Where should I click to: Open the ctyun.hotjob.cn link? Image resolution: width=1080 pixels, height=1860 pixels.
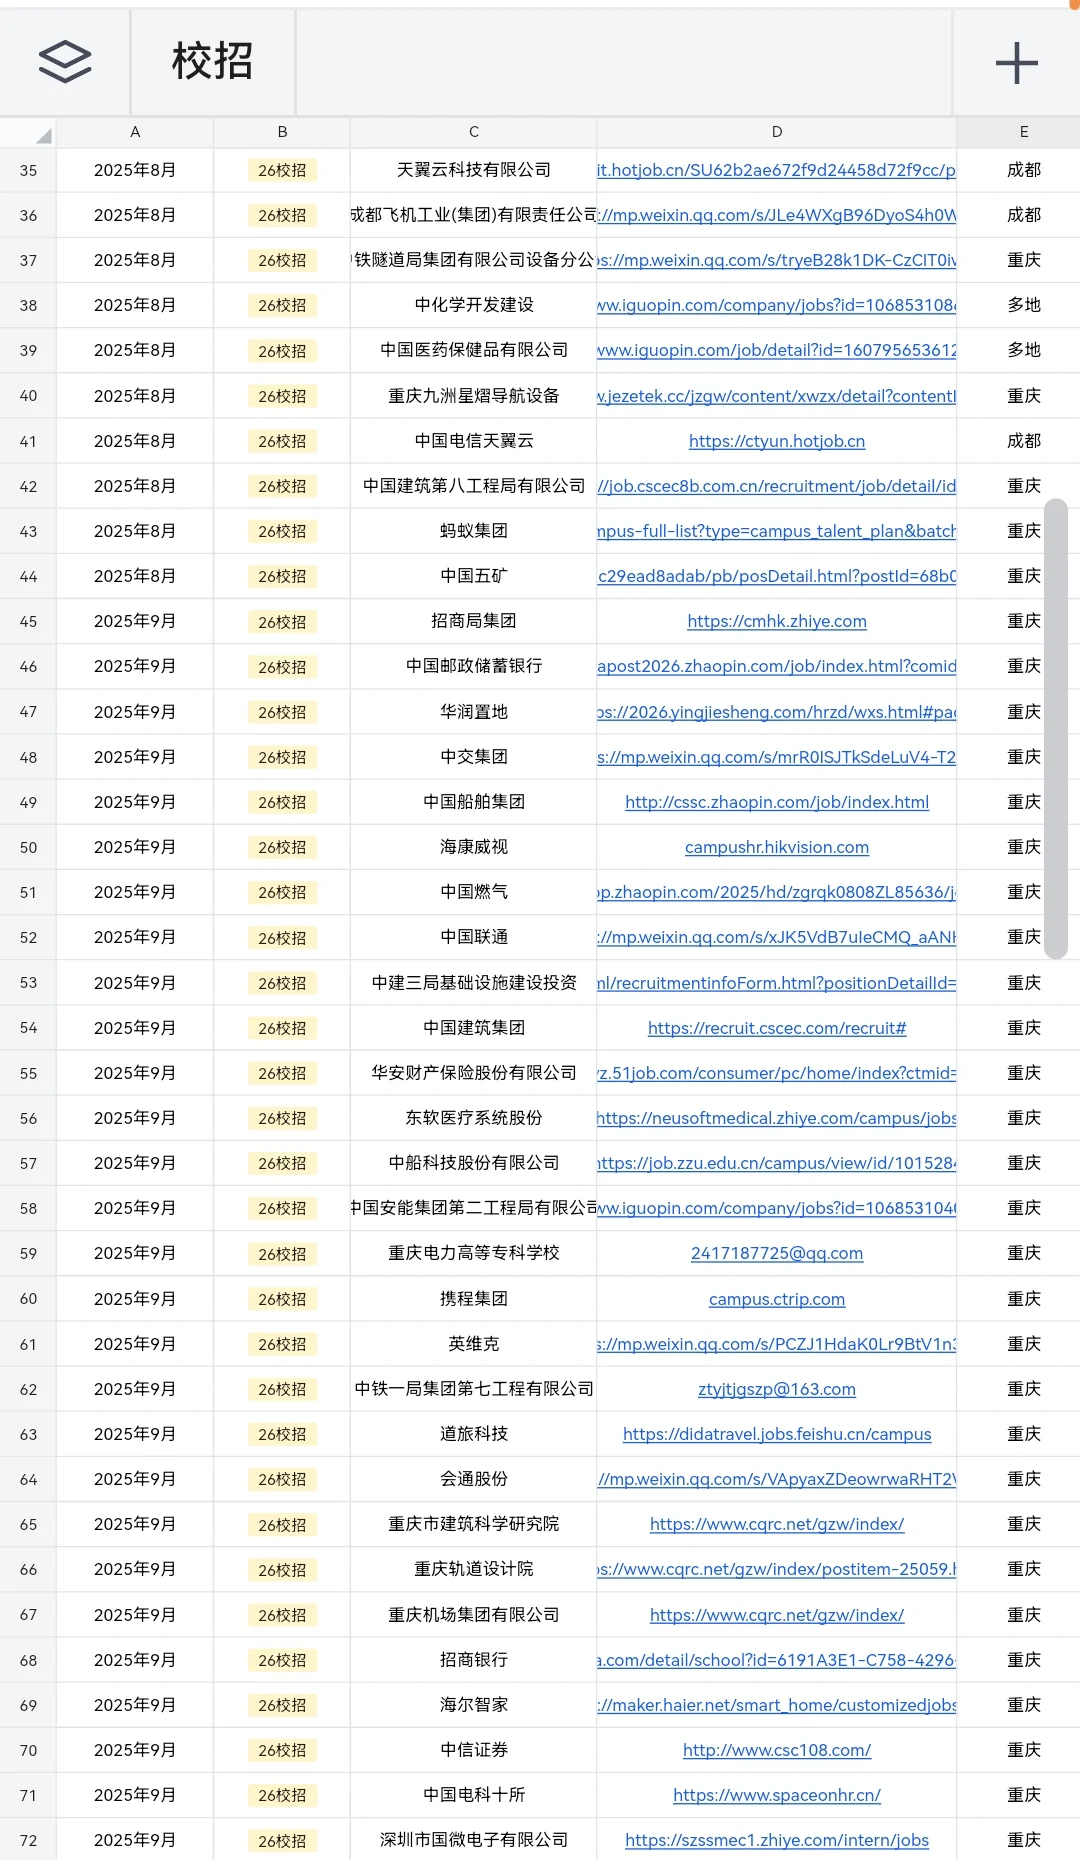[777, 441]
